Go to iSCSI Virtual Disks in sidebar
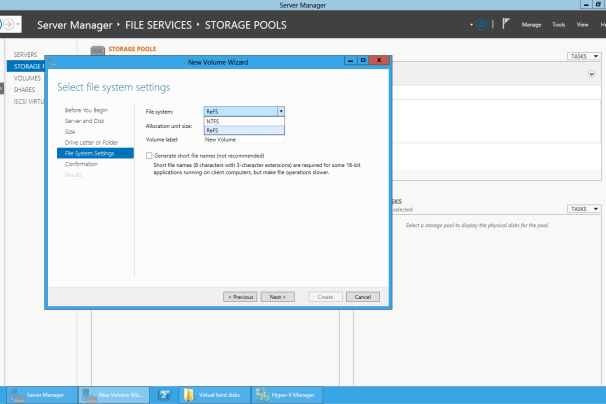The height and width of the screenshot is (404, 606). pyautogui.click(x=29, y=101)
